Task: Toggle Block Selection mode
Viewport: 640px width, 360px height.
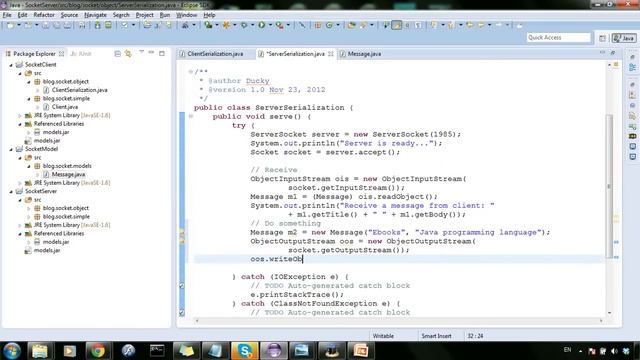Action: (407, 25)
